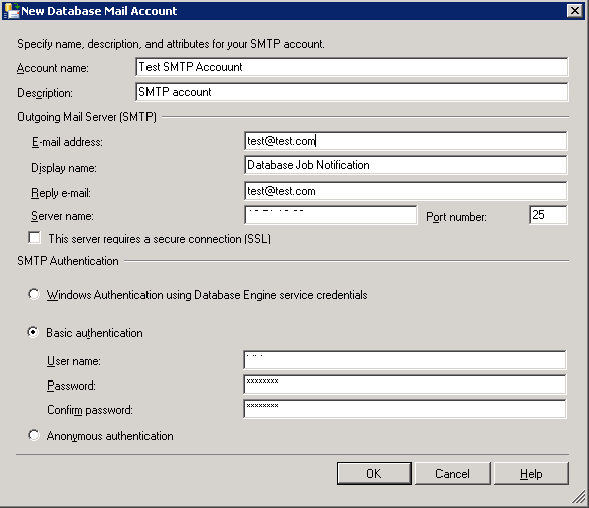Image resolution: width=589 pixels, height=508 pixels.
Task: Enable the secure connection (SSL) checkbox
Action: [x=35, y=238]
